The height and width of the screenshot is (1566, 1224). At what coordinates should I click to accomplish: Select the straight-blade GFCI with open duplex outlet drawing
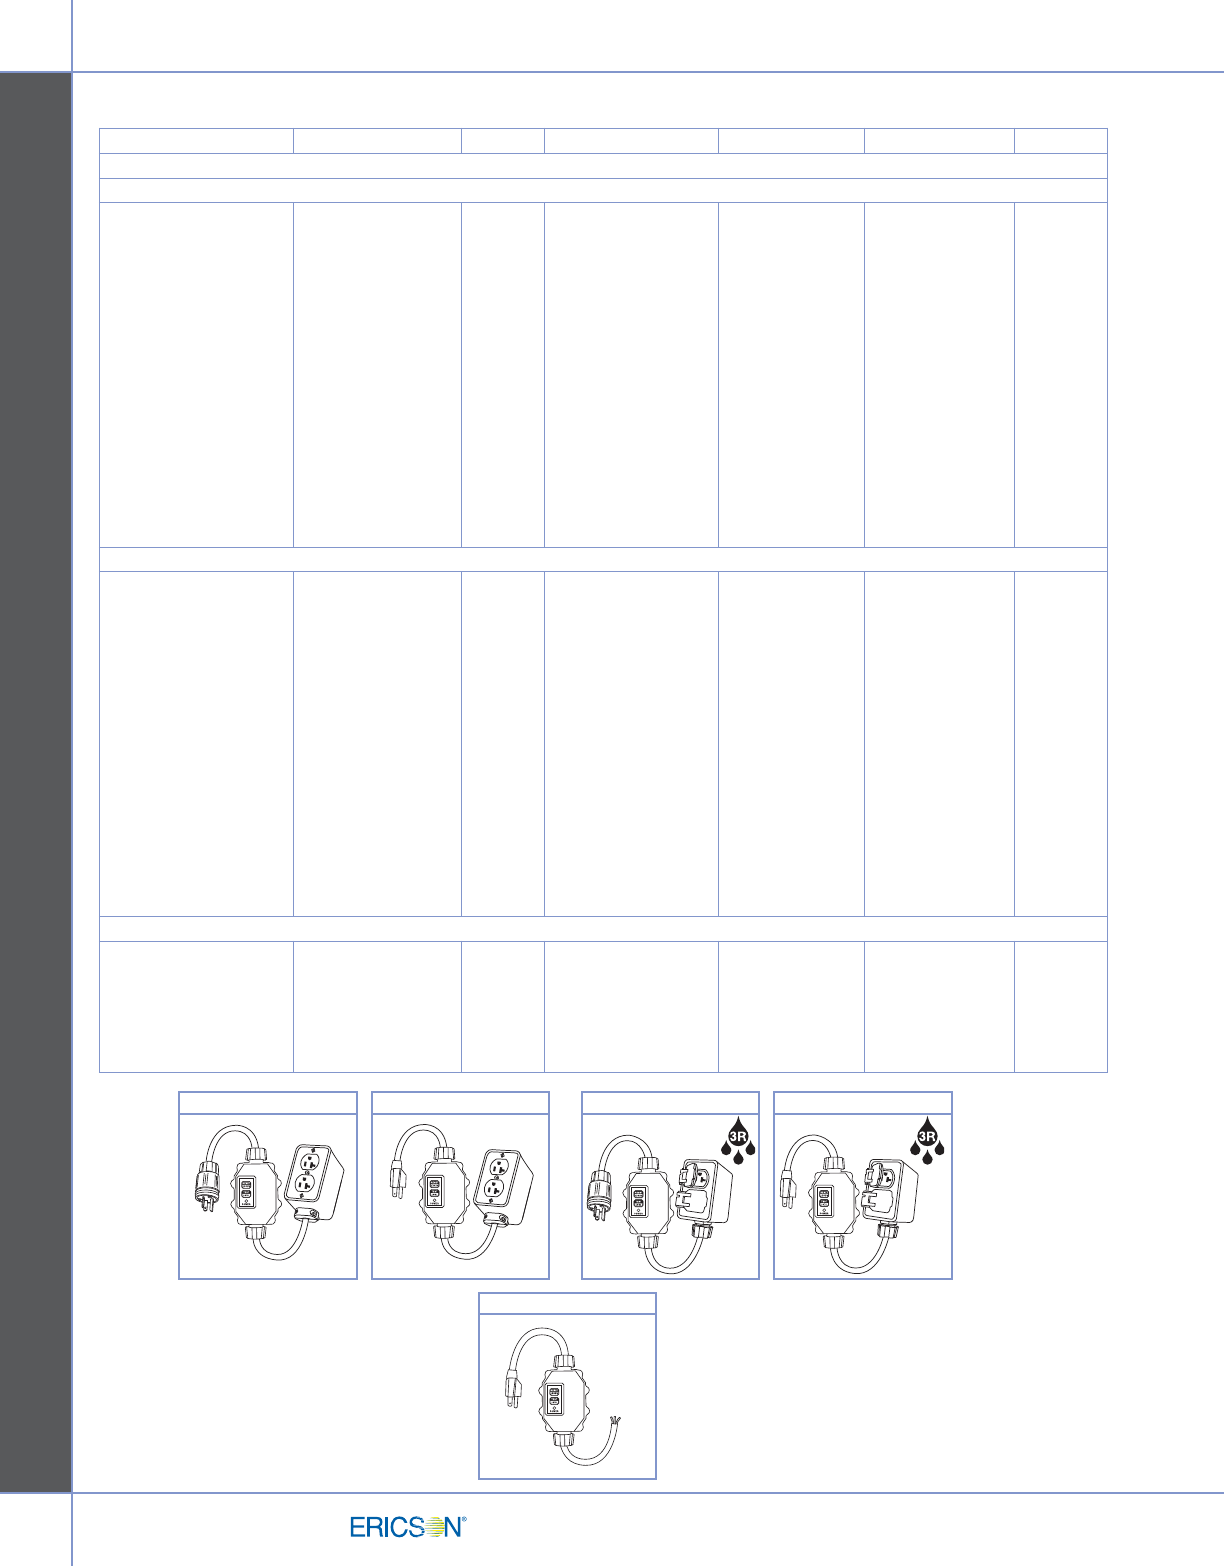coord(461,1195)
